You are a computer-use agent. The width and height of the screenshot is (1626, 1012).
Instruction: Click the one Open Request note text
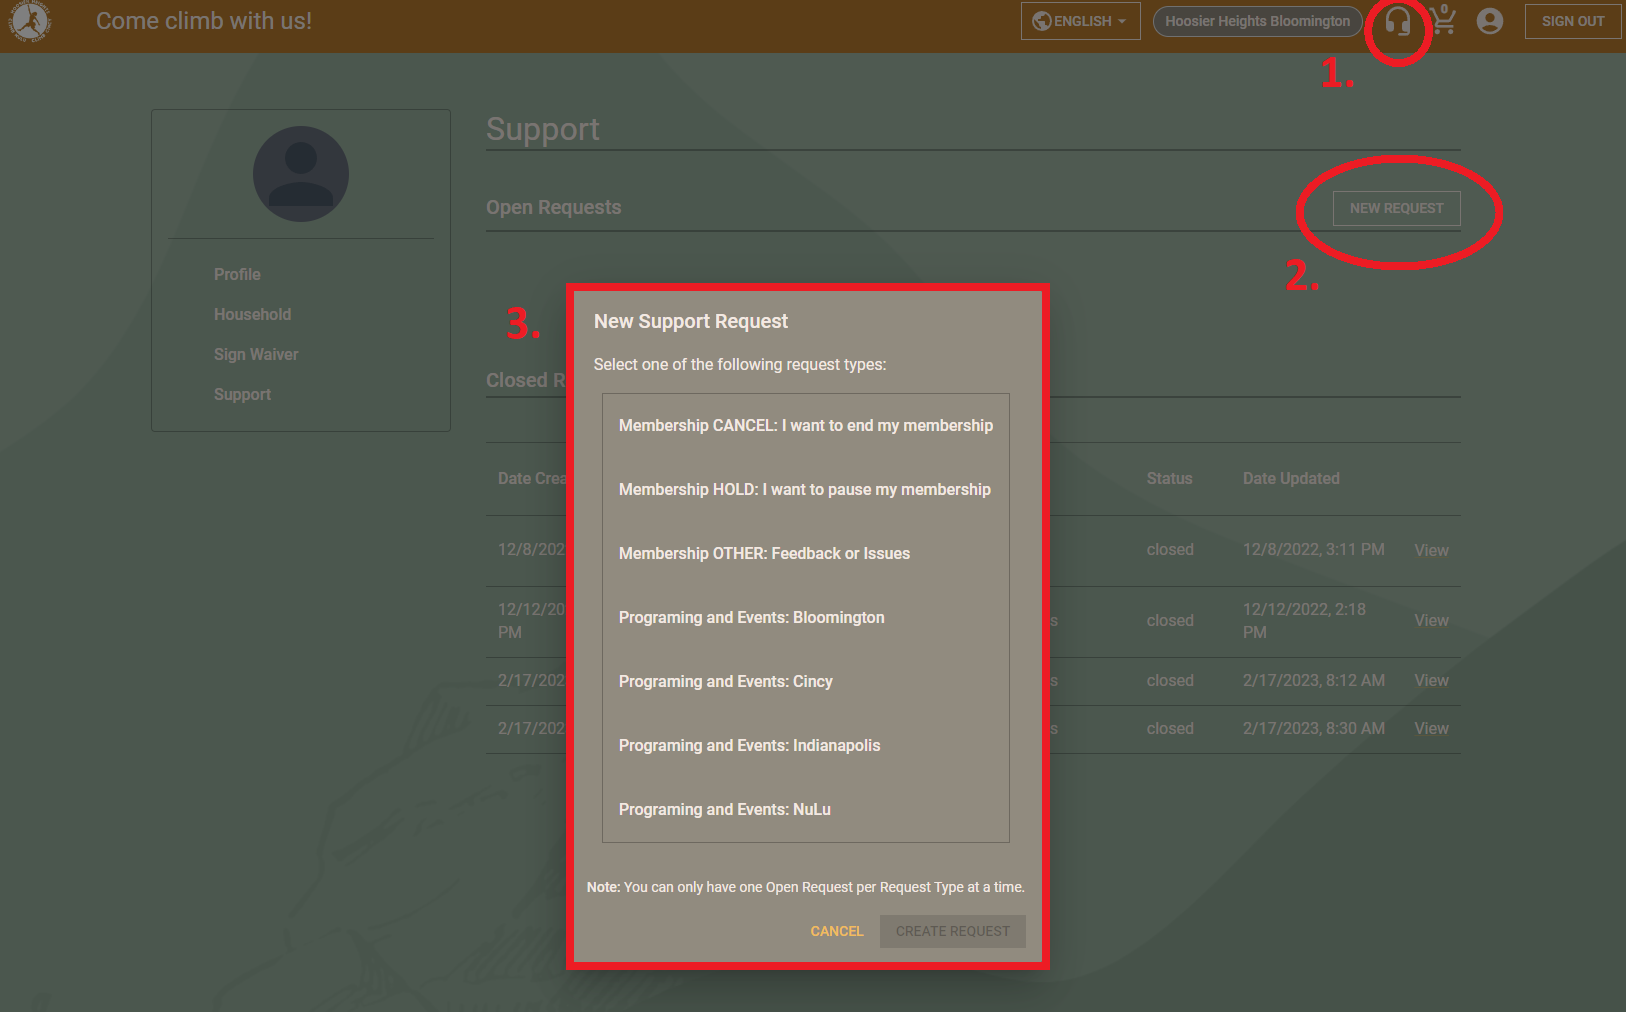[805, 887]
